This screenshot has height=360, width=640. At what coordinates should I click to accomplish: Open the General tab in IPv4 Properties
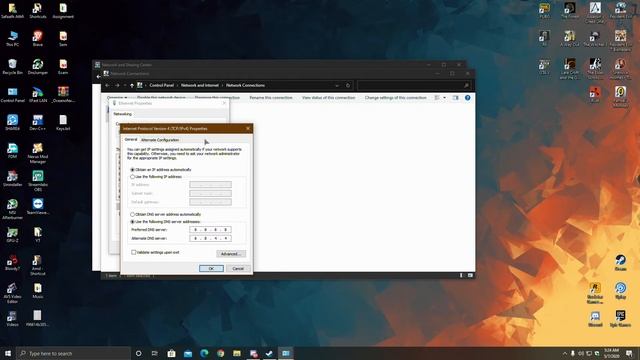(131, 140)
